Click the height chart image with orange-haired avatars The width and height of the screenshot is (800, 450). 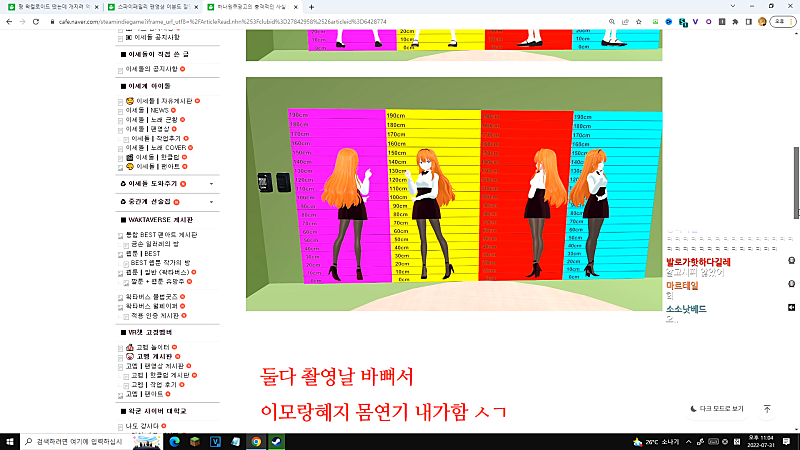[x=454, y=194]
